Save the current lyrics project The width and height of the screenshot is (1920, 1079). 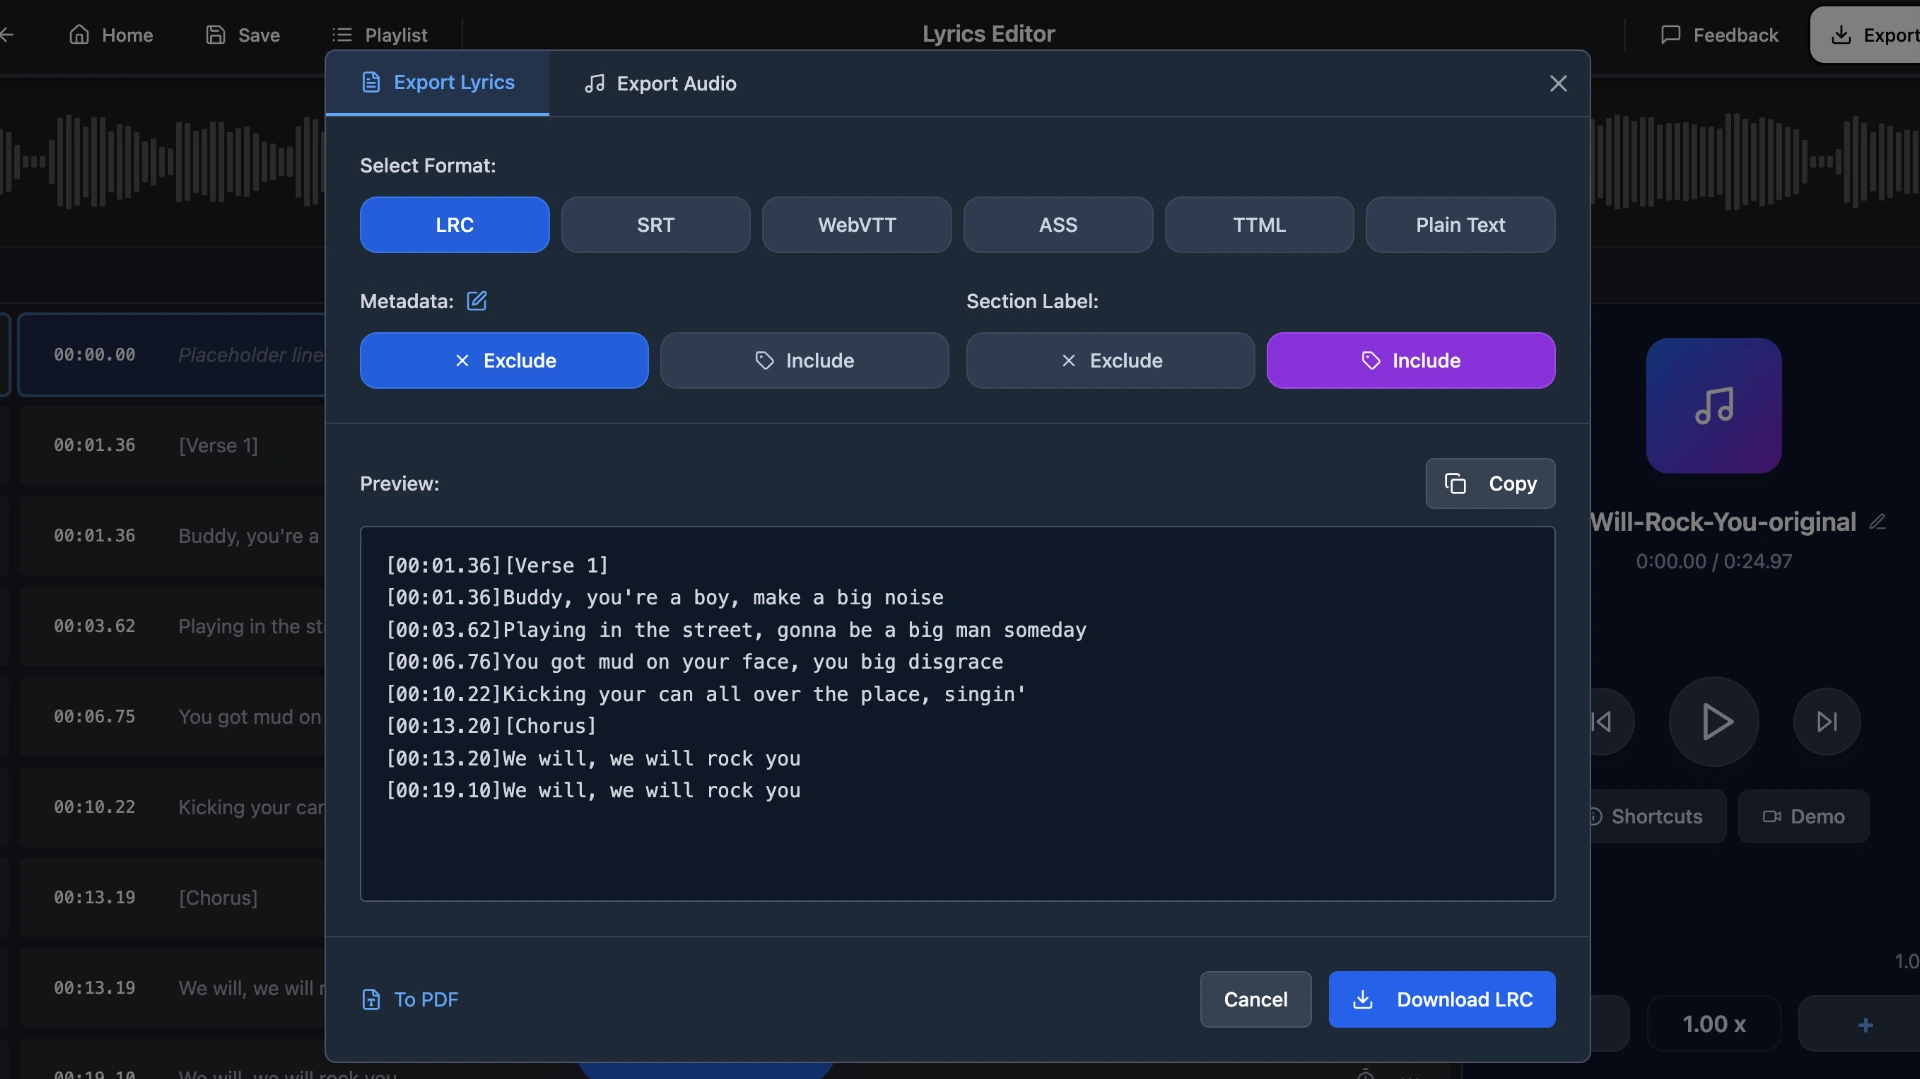(x=242, y=35)
